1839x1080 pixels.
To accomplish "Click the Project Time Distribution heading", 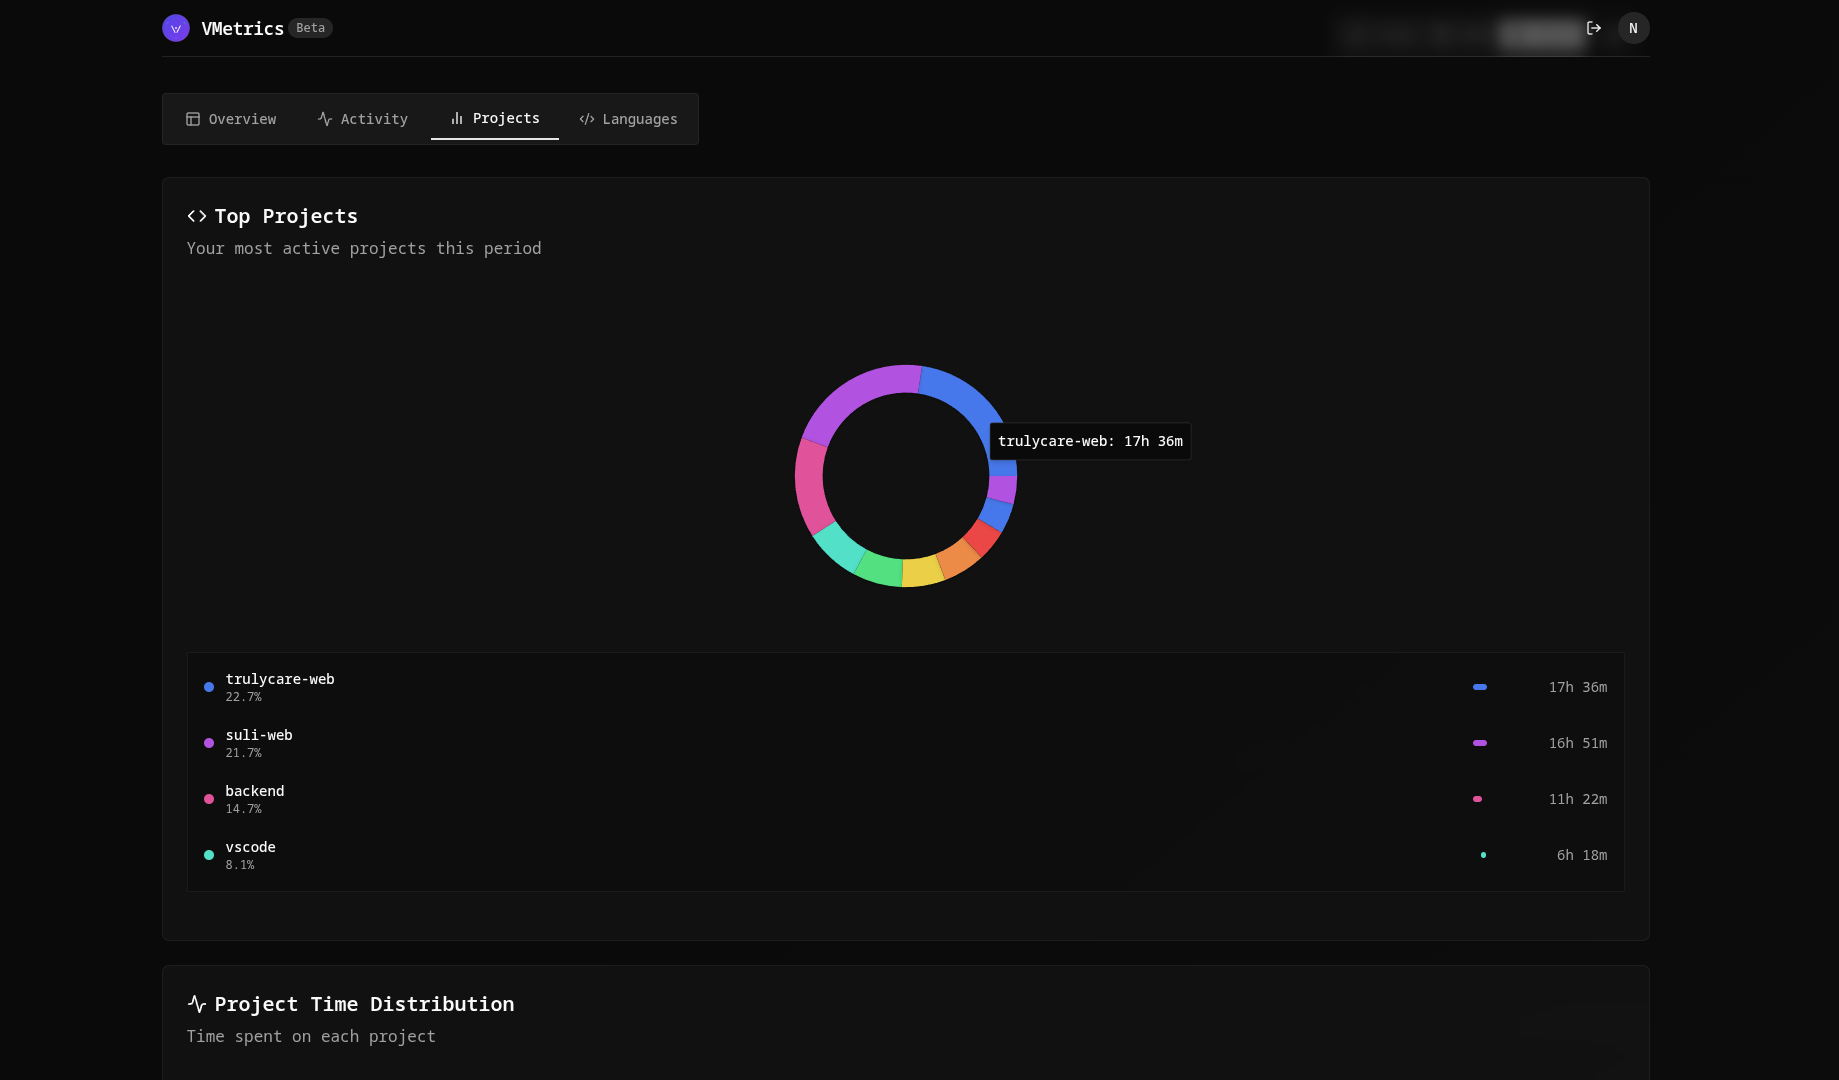I will pyautogui.click(x=364, y=1004).
